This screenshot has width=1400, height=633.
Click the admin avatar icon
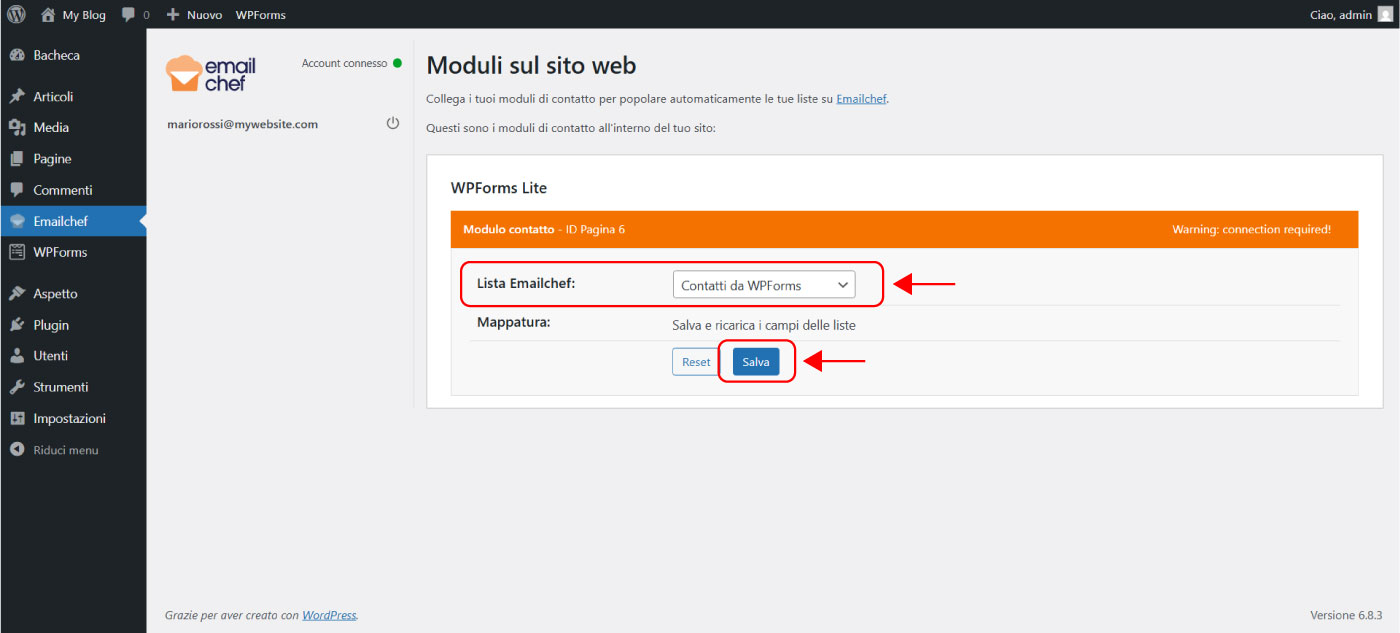(x=1384, y=15)
